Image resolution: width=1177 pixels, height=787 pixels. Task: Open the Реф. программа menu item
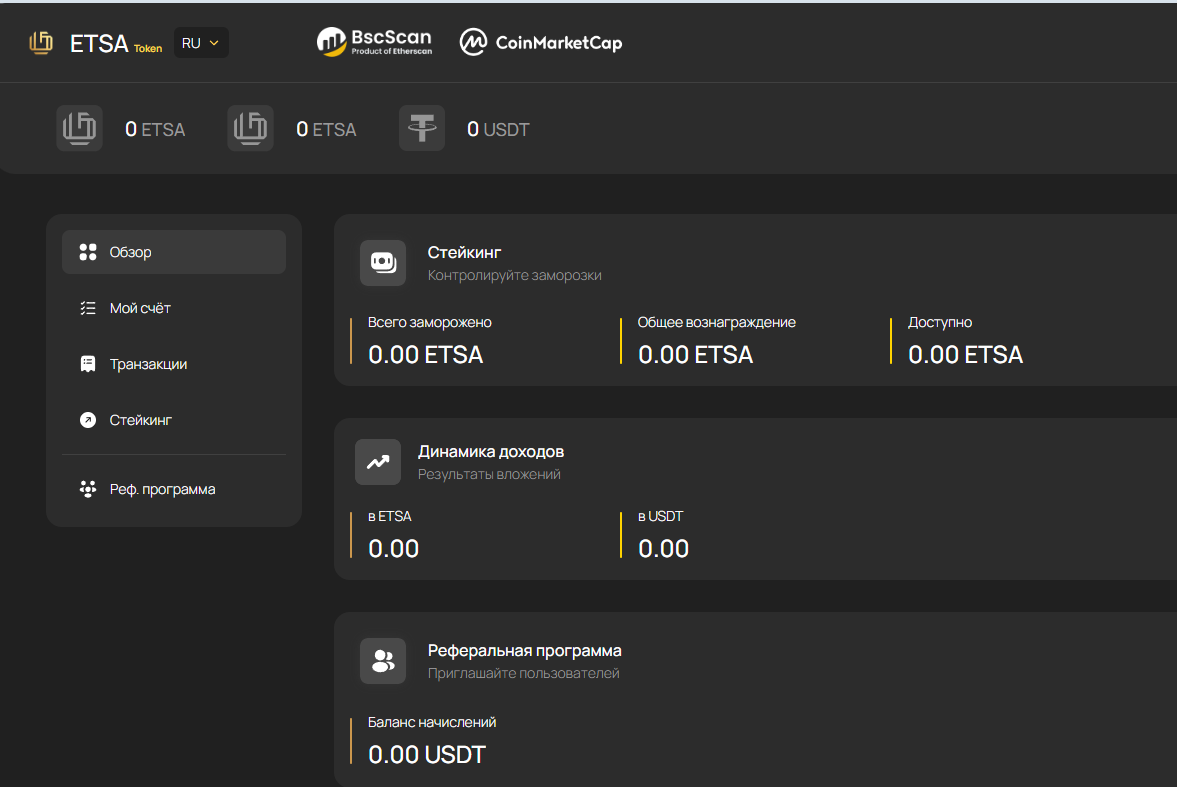(x=174, y=489)
